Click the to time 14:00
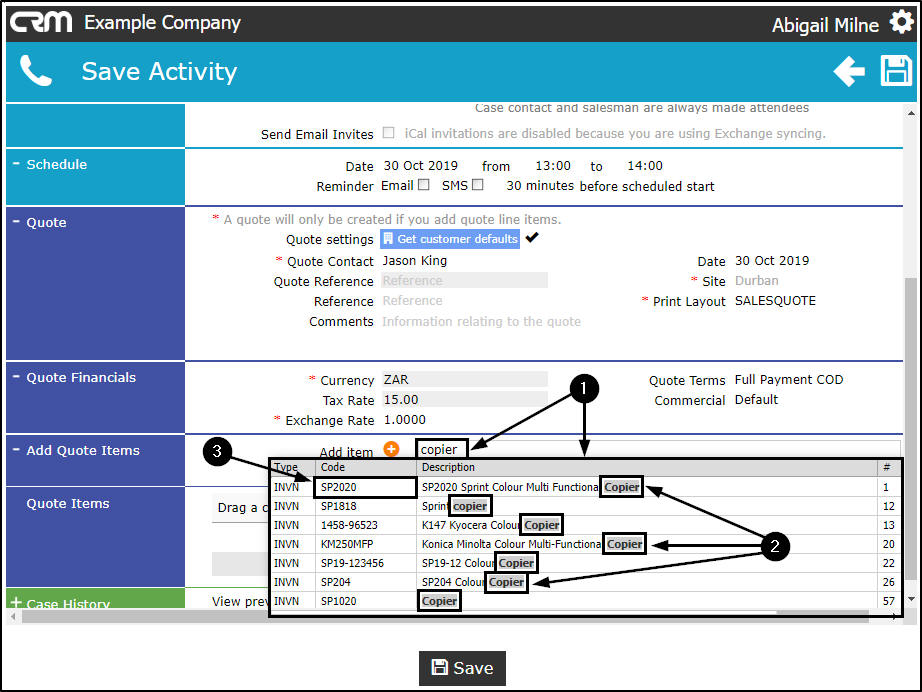 [x=644, y=165]
